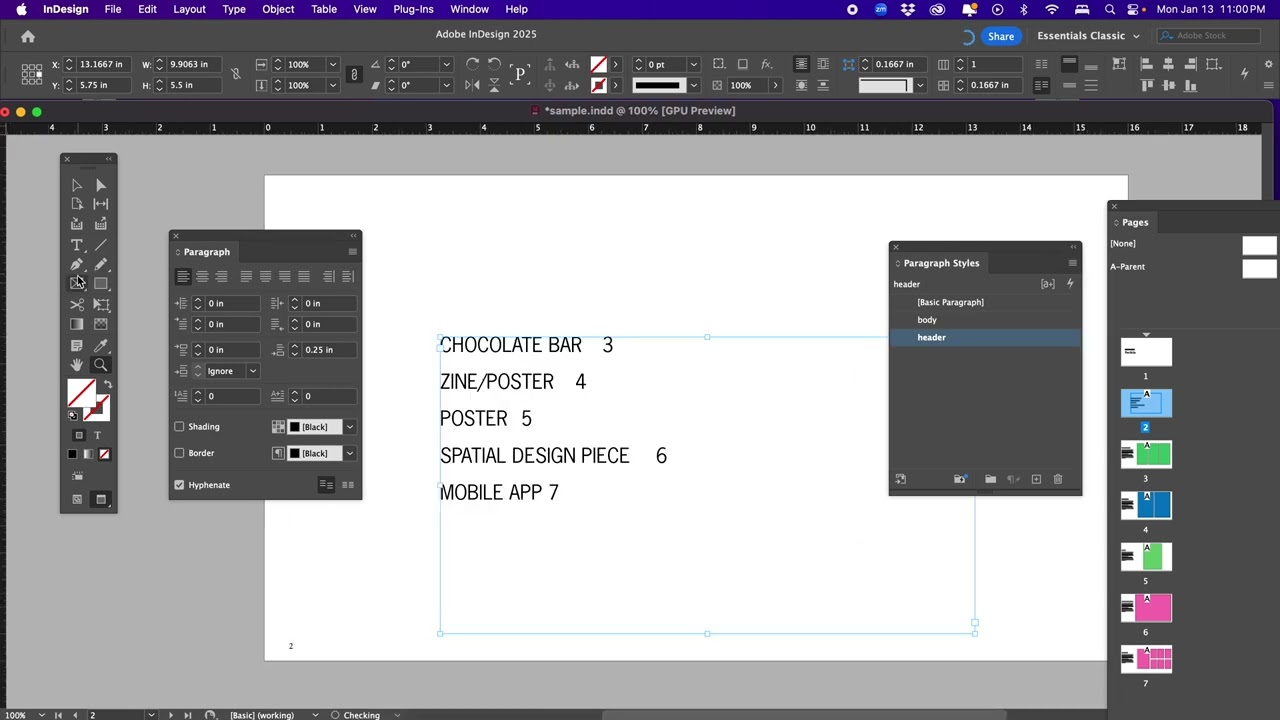1280x720 pixels.
Task: Select the Page tool
Action: click(x=77, y=204)
